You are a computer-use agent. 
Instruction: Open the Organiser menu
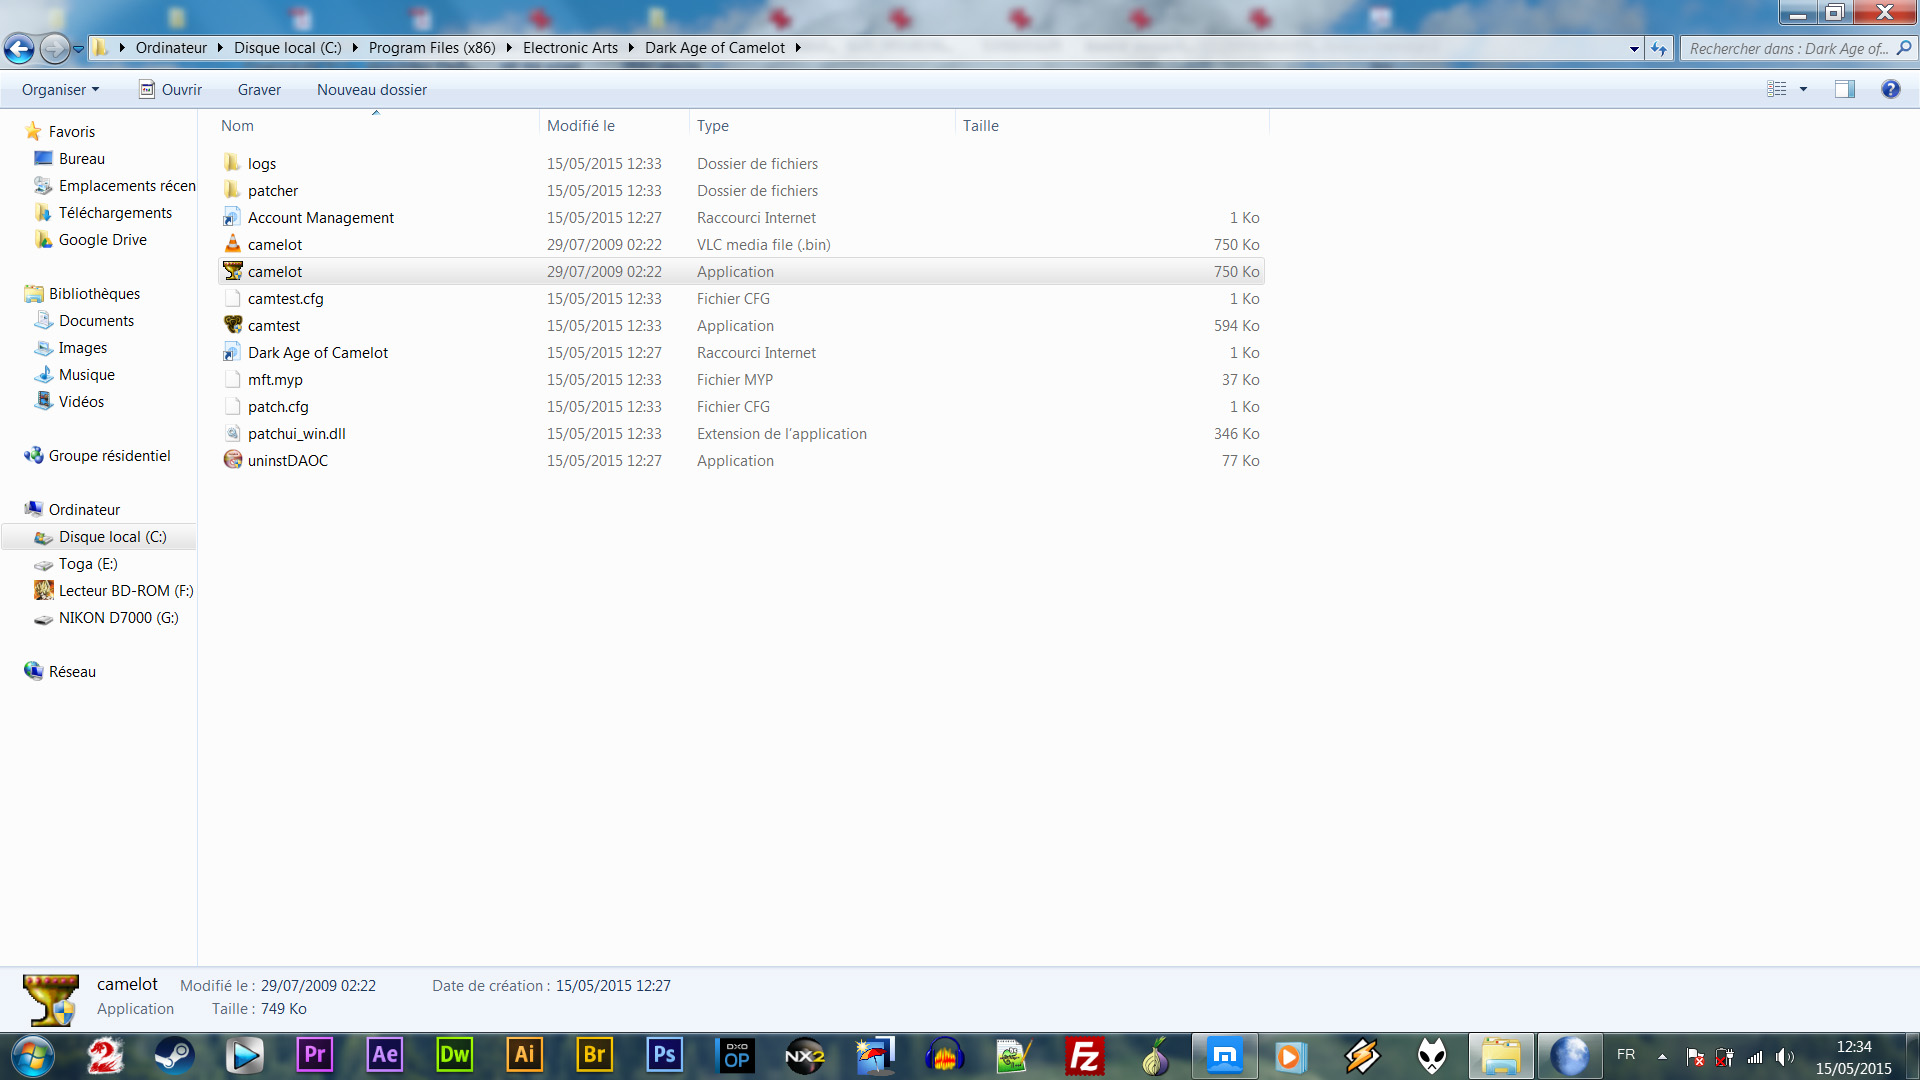pyautogui.click(x=60, y=90)
